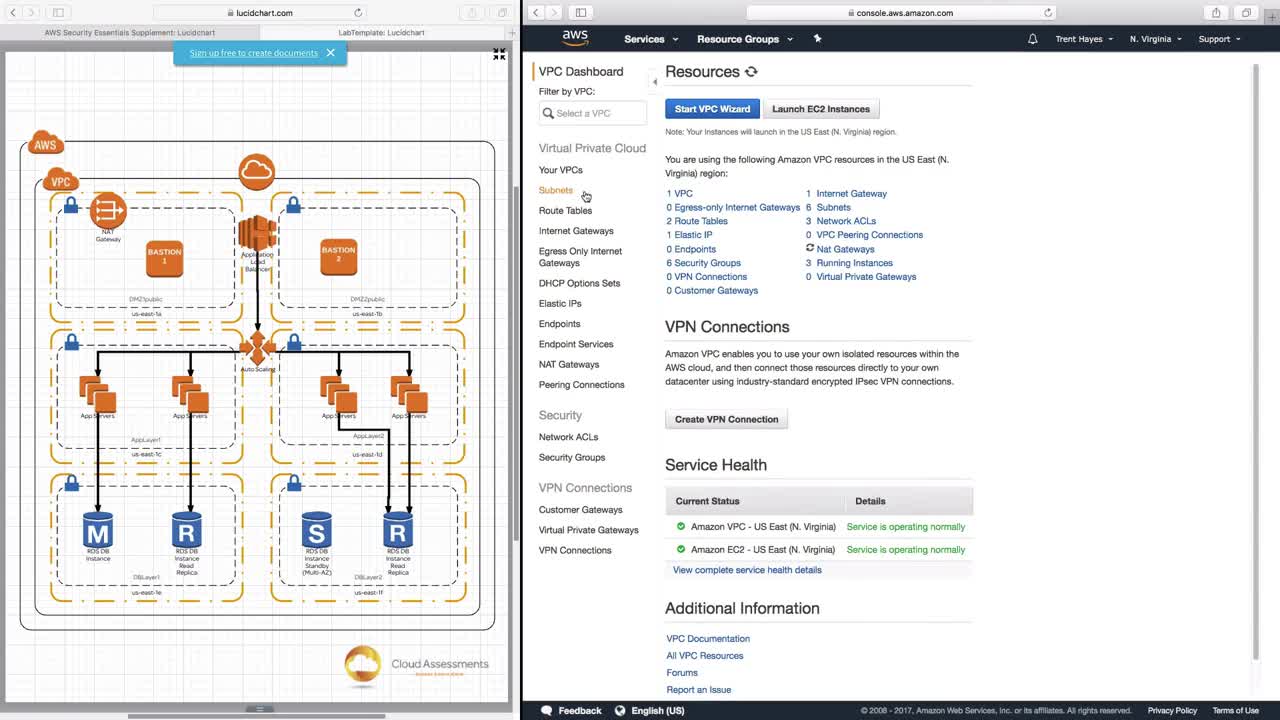Select the Bastion 2 instance icon
This screenshot has width=1280, height=720.
pos(338,258)
